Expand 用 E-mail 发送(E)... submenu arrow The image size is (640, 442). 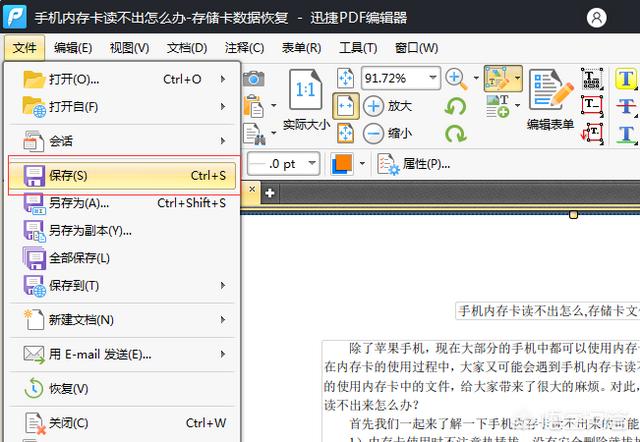pos(223,354)
